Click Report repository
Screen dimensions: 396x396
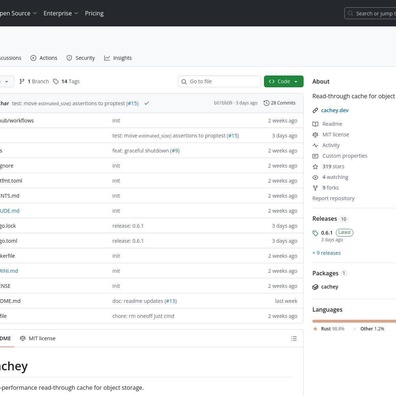tap(333, 198)
